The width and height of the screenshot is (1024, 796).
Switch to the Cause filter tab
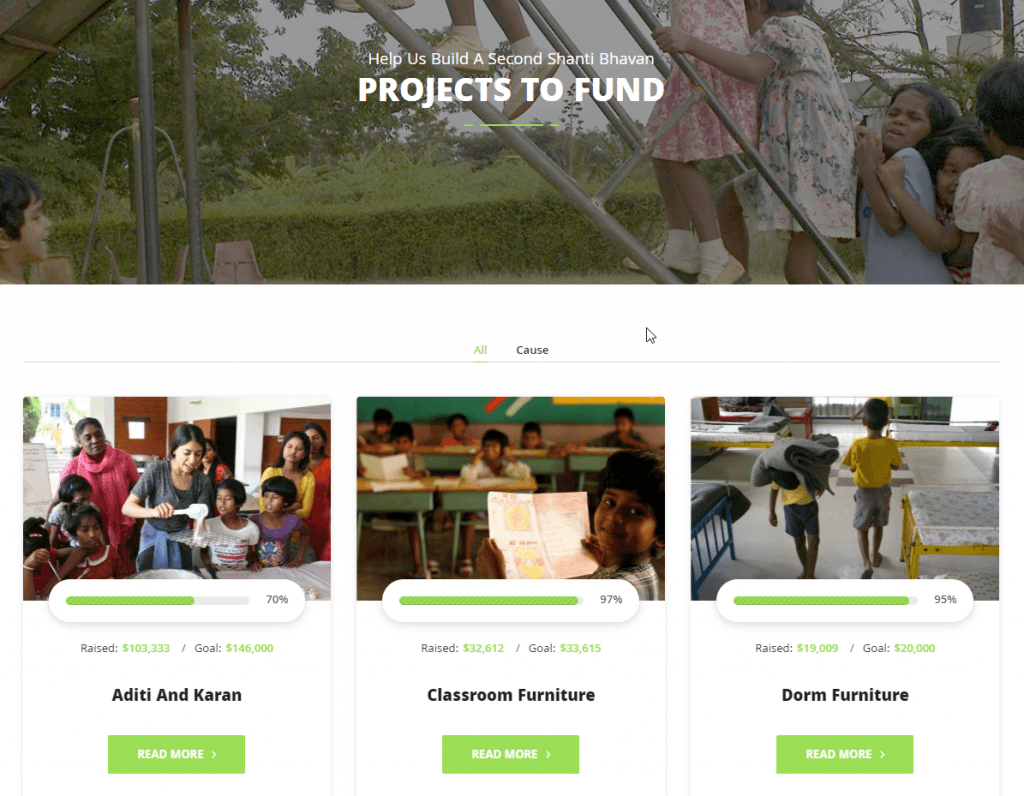point(532,350)
